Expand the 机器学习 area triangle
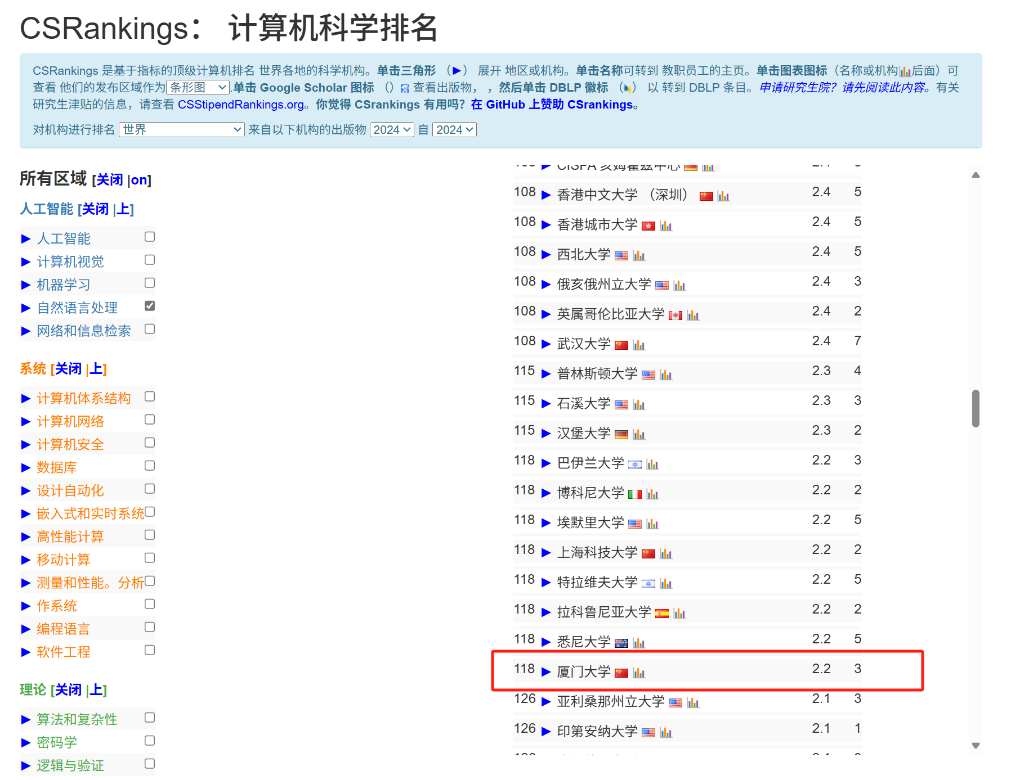This screenshot has width=1020, height=780. pos(26,285)
